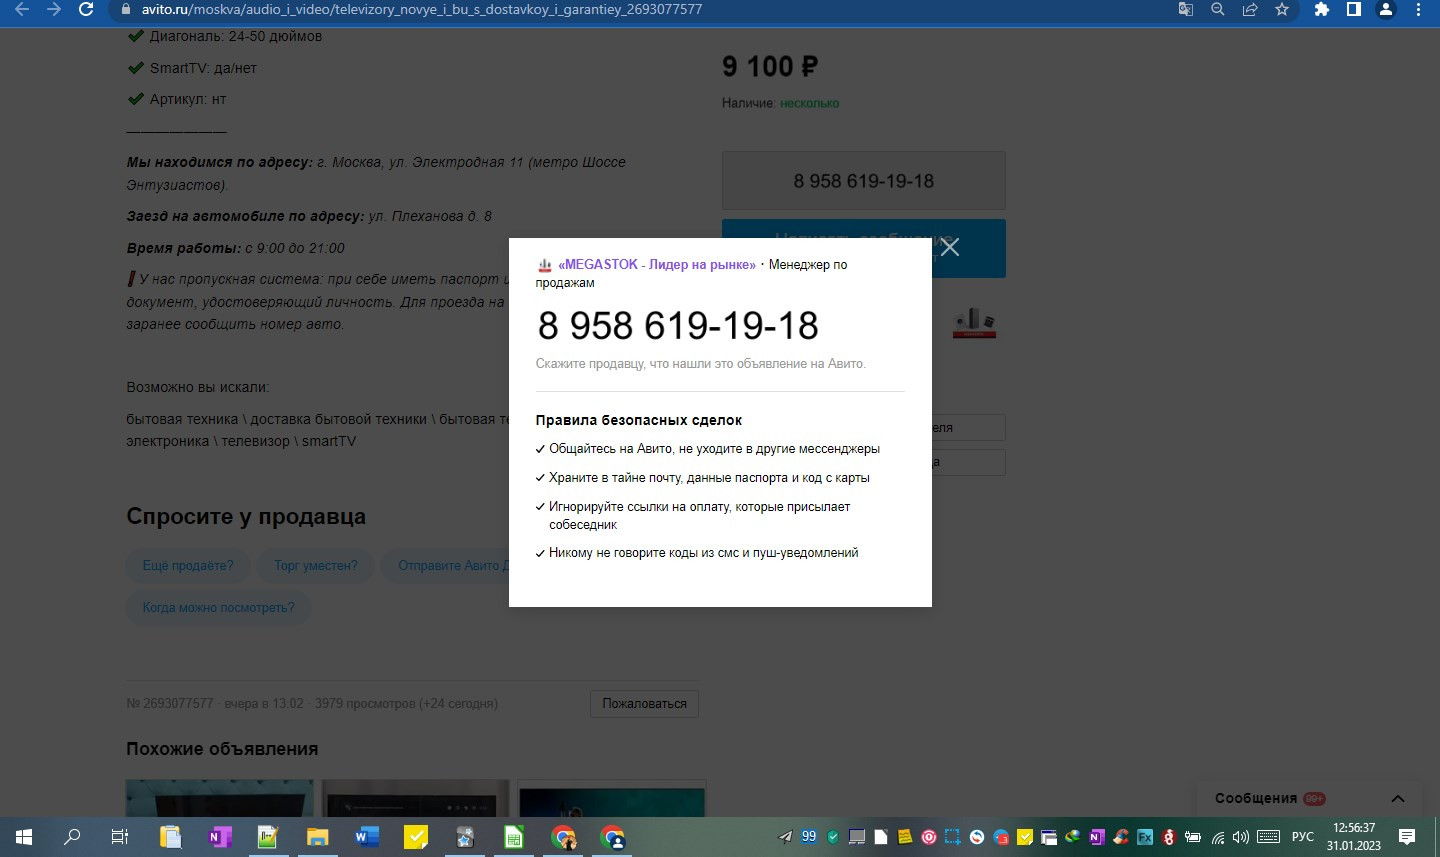Viewport: 1440px width, 857px height.
Task: Open the yellow sticky checkmark app in the taskbar
Action: (x=416, y=837)
